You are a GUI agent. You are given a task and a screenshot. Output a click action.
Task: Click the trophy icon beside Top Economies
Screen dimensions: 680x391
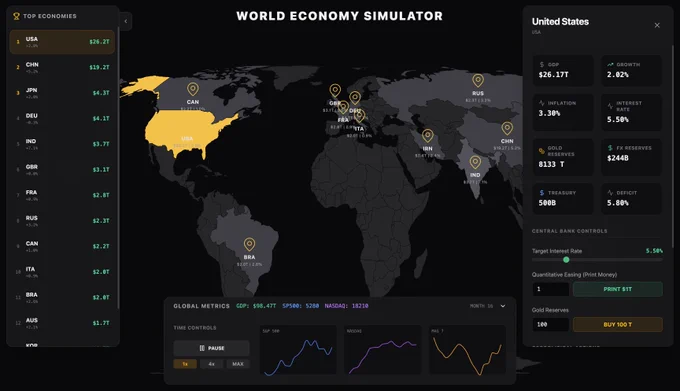(16, 16)
